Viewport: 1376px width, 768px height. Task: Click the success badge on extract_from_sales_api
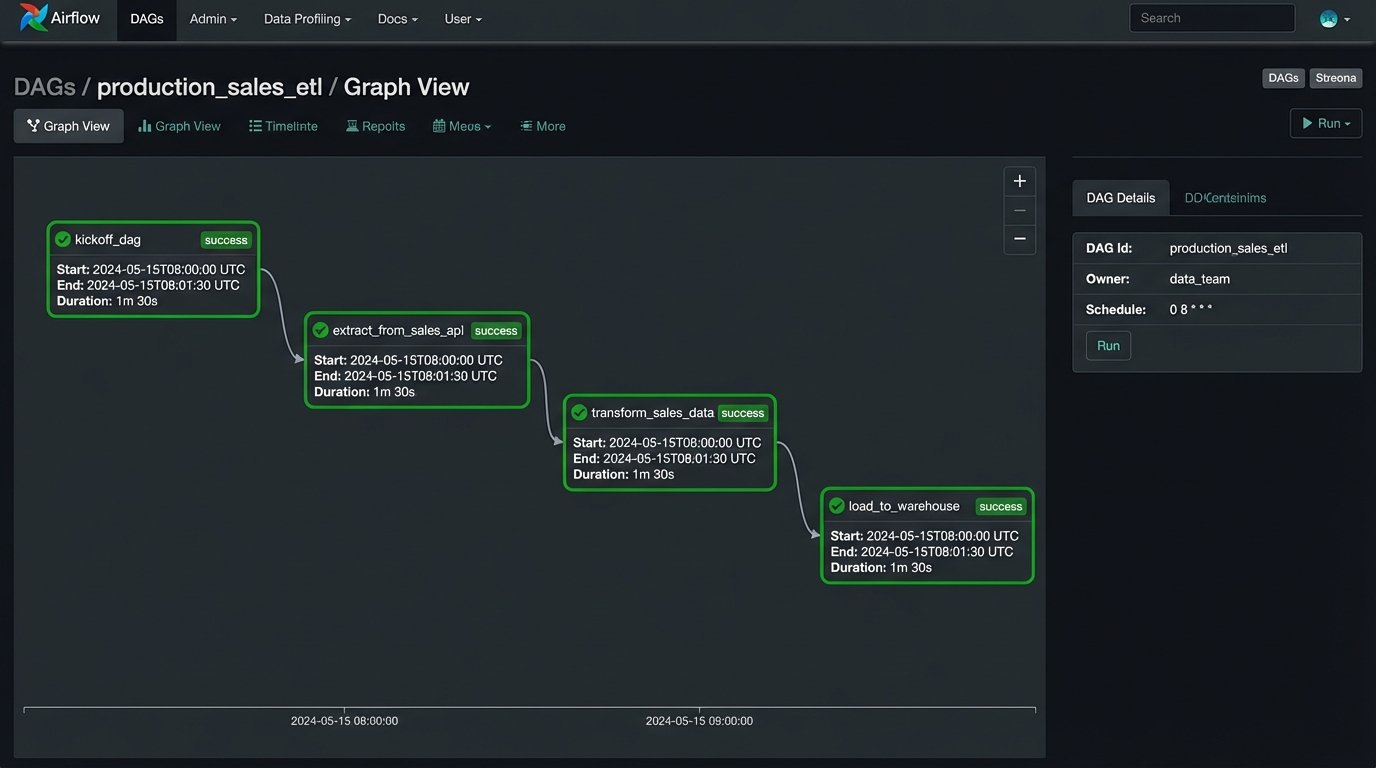coord(495,330)
